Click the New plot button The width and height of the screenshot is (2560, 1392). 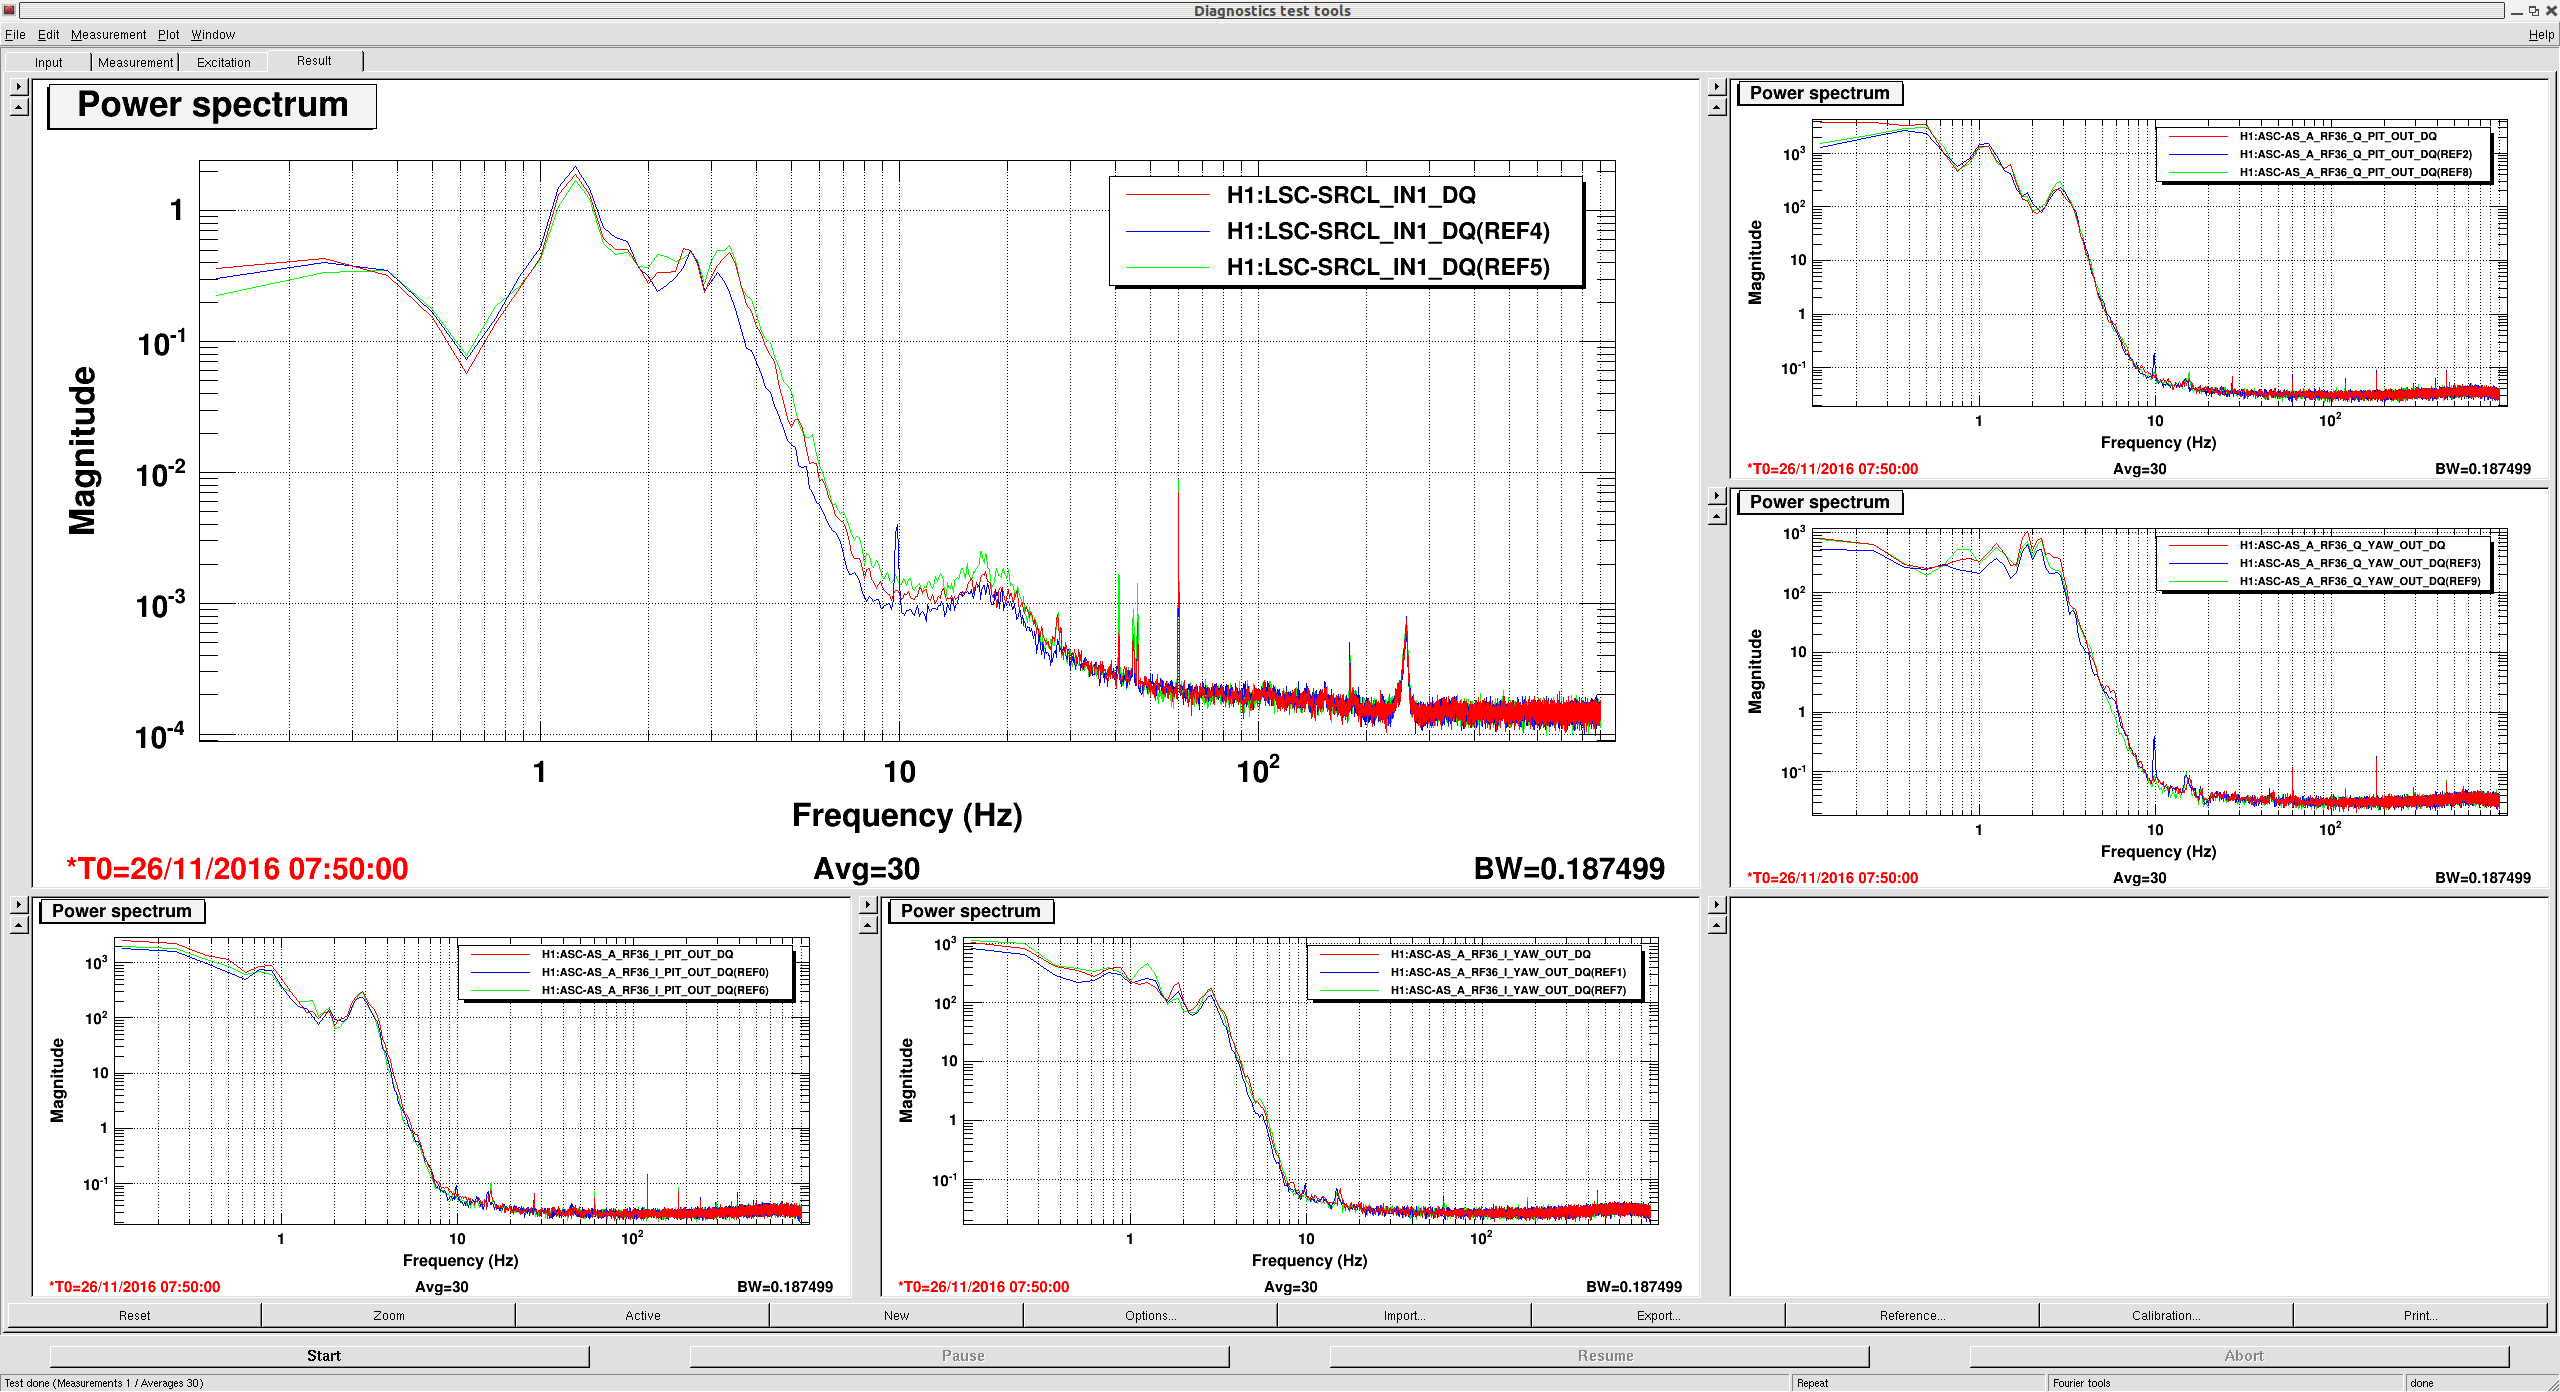tap(896, 1315)
